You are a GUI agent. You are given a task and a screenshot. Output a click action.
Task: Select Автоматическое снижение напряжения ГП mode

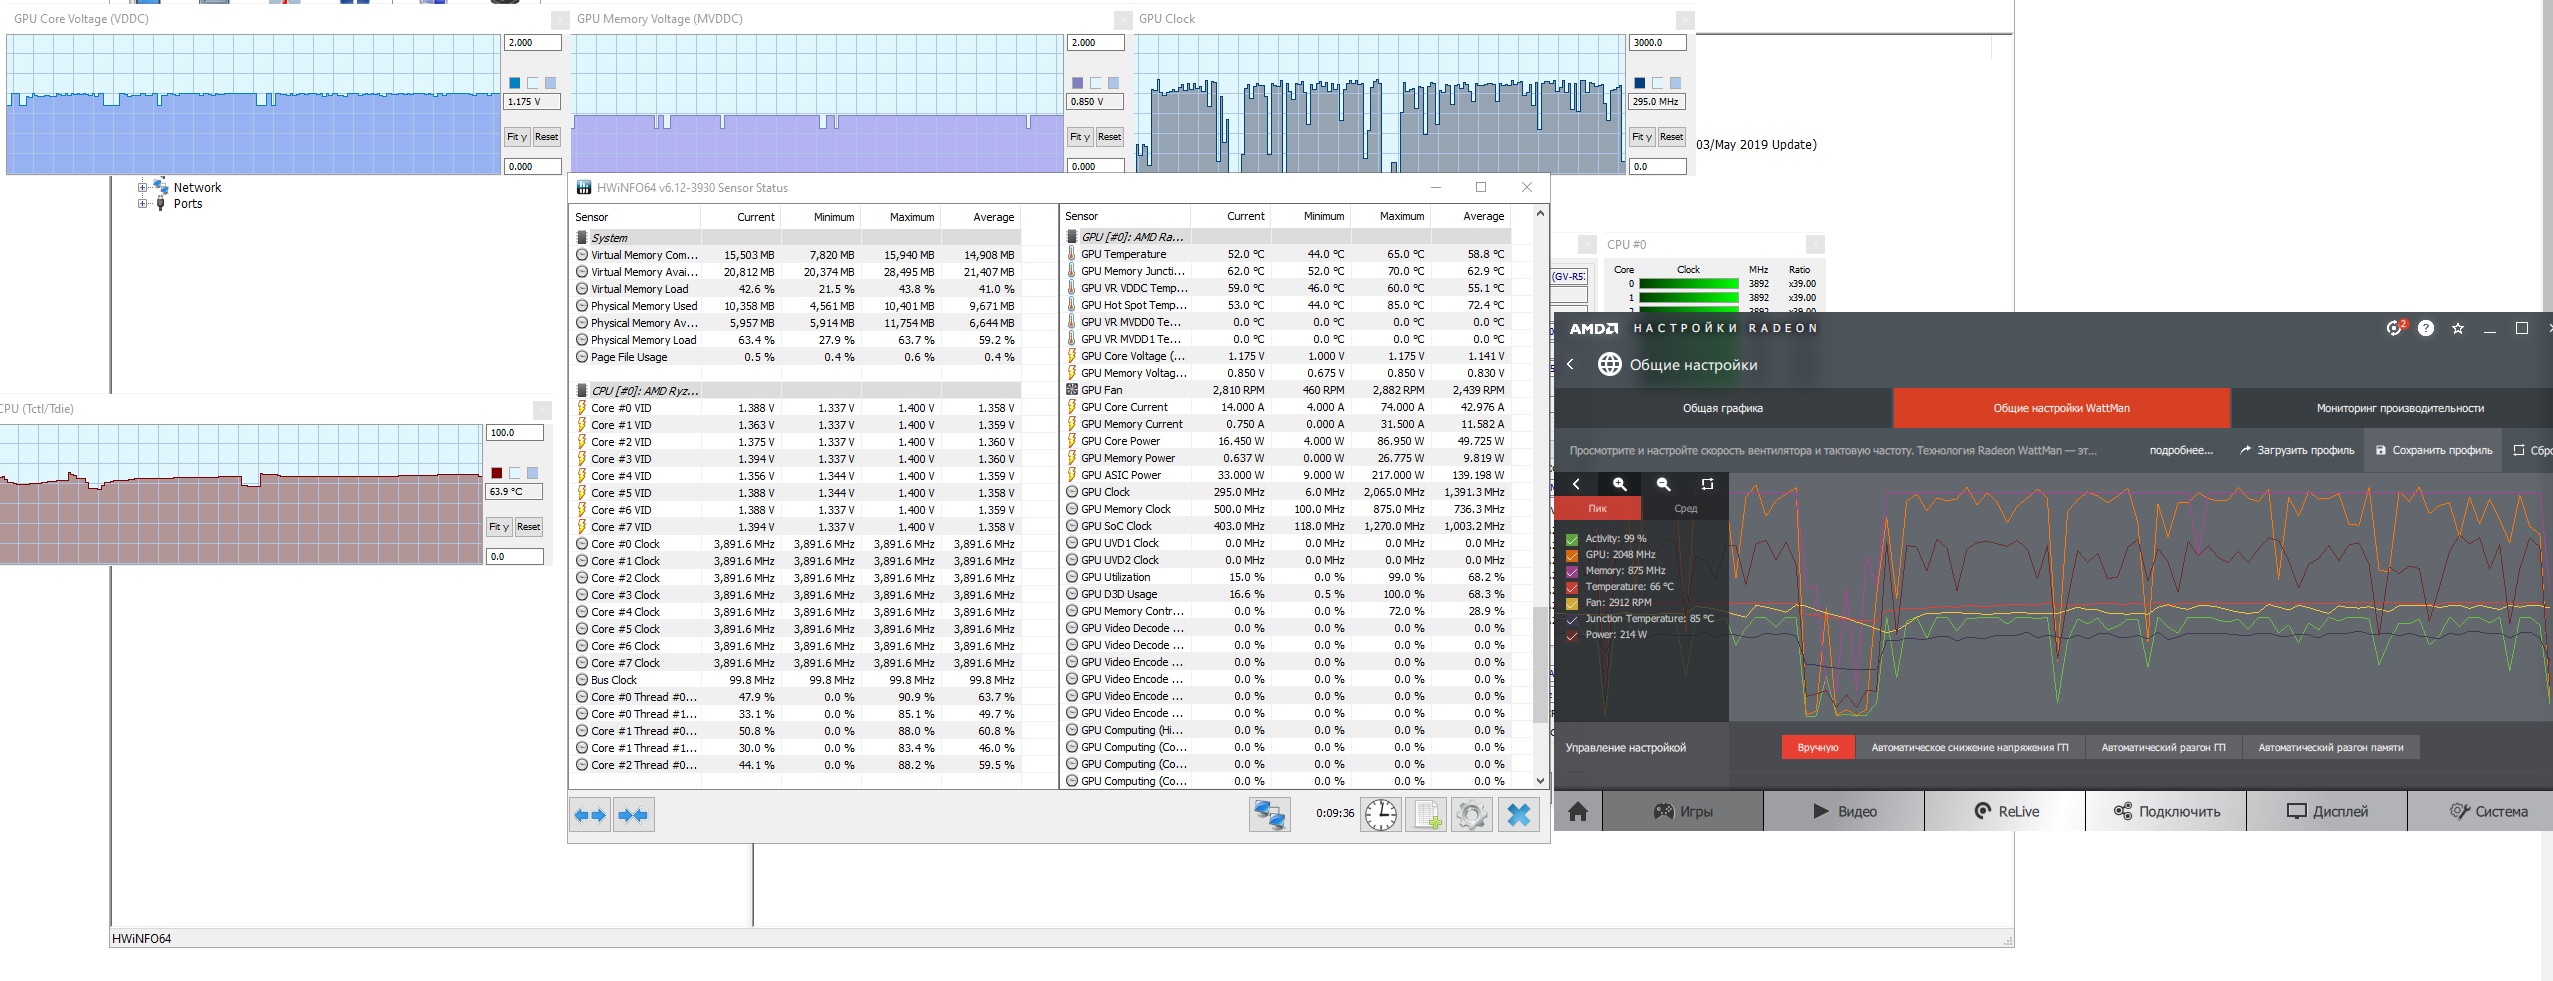point(1970,747)
